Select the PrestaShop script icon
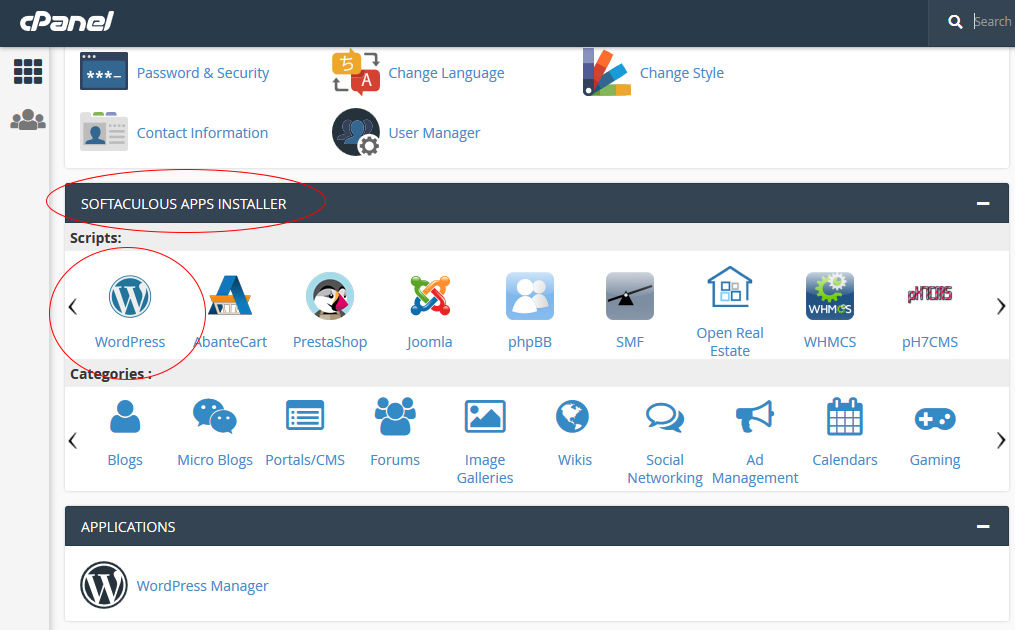 (330, 296)
